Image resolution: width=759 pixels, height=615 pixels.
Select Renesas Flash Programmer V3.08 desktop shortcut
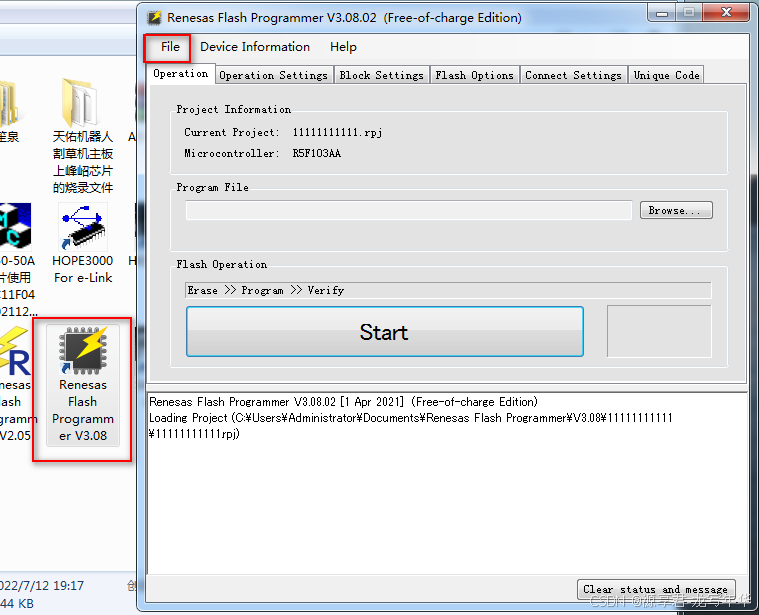coord(83,385)
